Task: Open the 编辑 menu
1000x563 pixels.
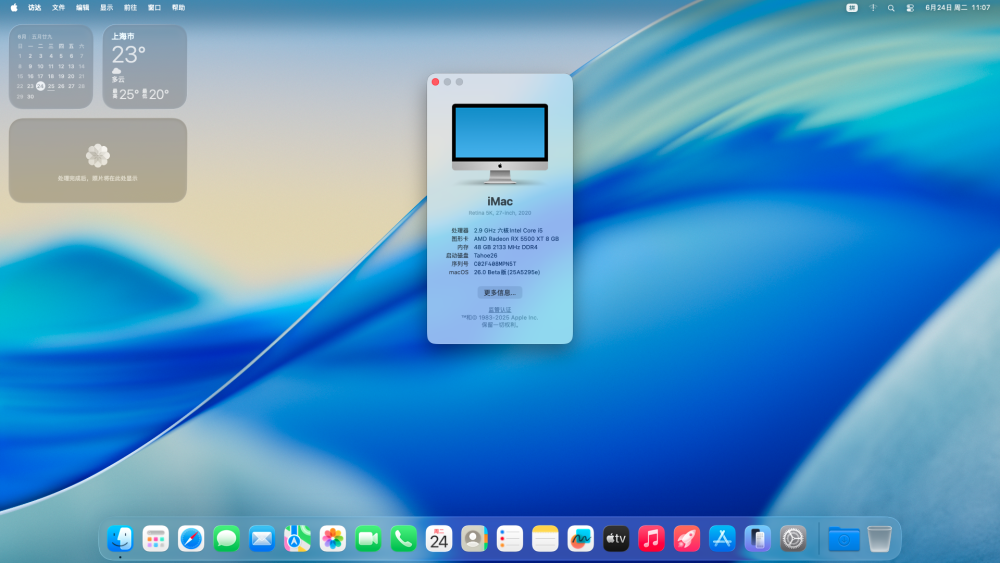Action: [x=83, y=8]
